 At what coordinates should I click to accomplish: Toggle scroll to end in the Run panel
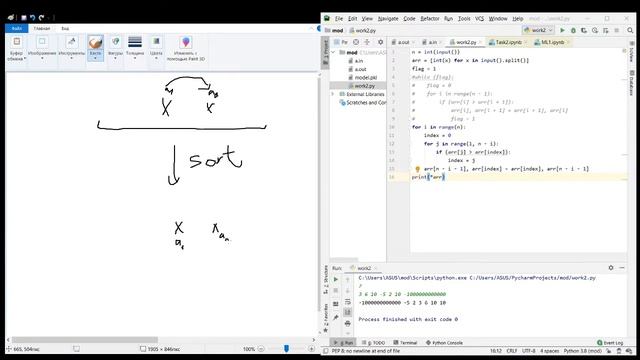coord(347,312)
